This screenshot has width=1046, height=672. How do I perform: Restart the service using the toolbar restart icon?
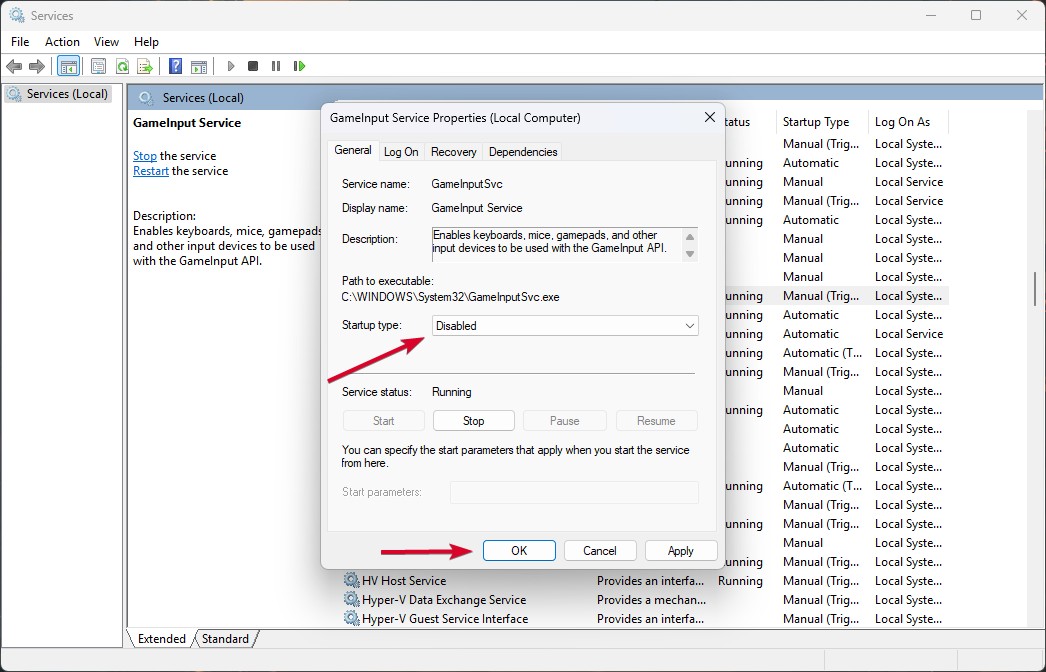(x=299, y=66)
